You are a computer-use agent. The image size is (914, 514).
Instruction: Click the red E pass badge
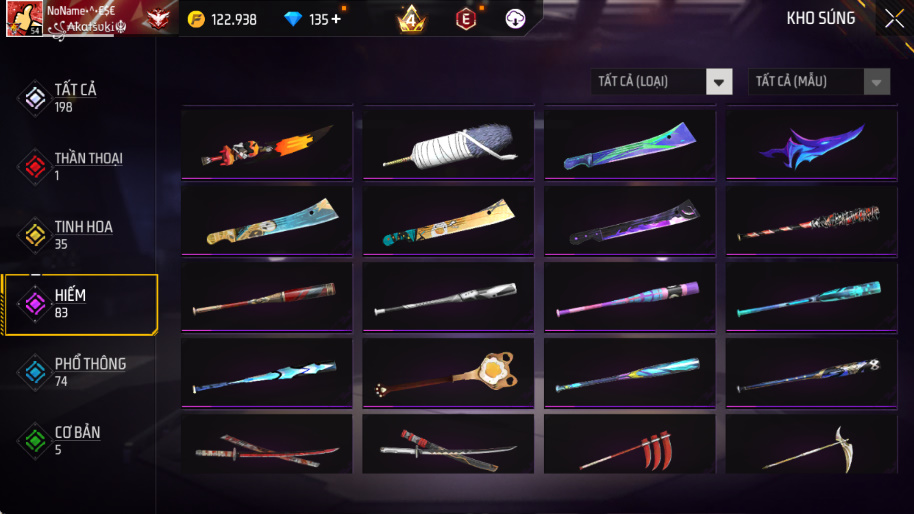click(466, 19)
